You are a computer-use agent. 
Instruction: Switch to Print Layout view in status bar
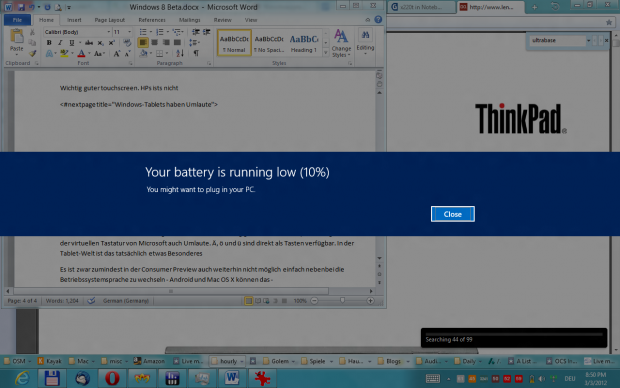click(248, 301)
